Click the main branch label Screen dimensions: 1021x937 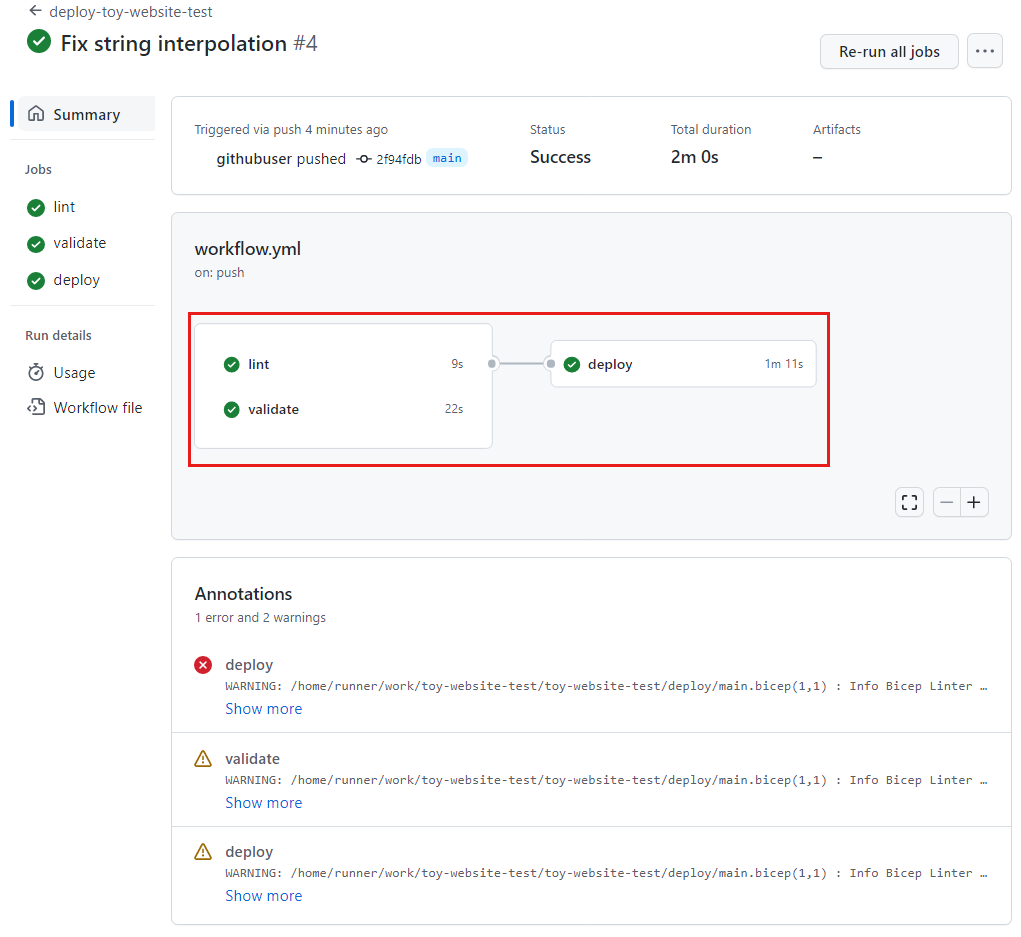tap(447, 158)
